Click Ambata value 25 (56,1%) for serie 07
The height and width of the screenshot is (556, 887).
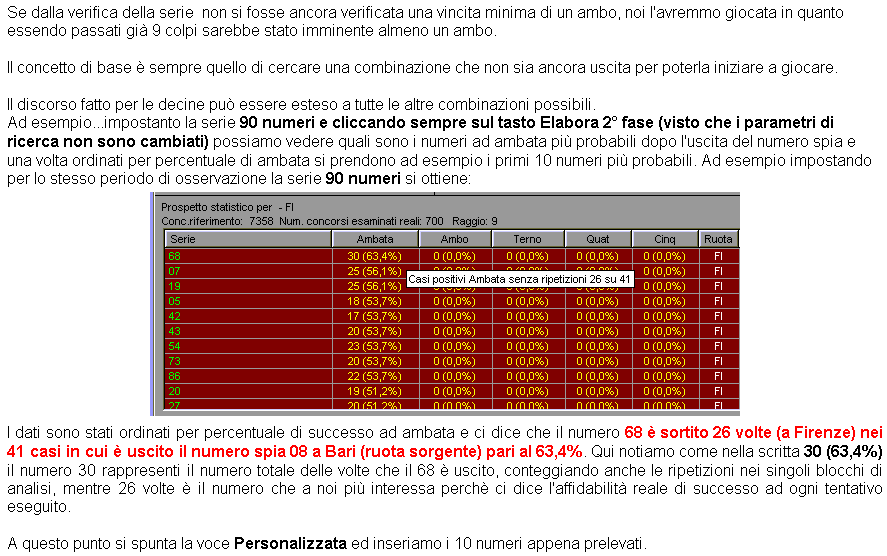(x=374, y=271)
